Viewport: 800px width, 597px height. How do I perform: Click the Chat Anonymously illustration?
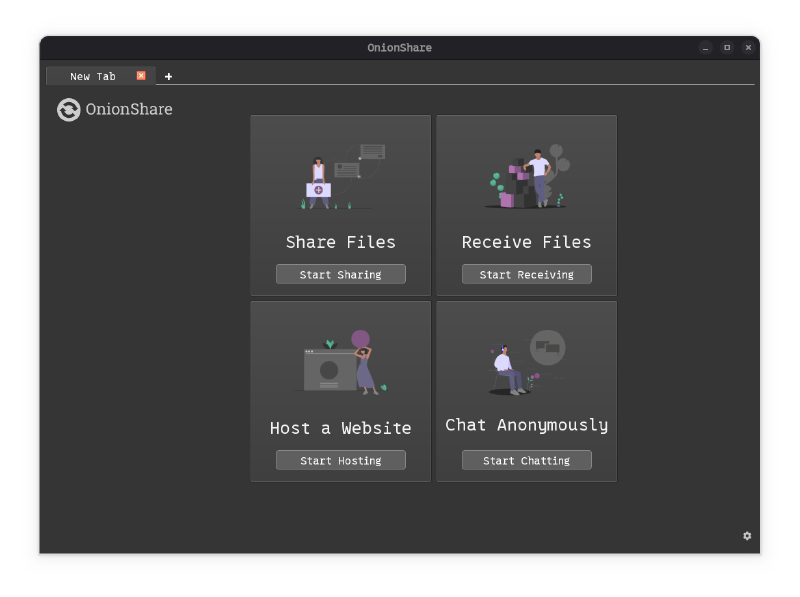click(527, 362)
